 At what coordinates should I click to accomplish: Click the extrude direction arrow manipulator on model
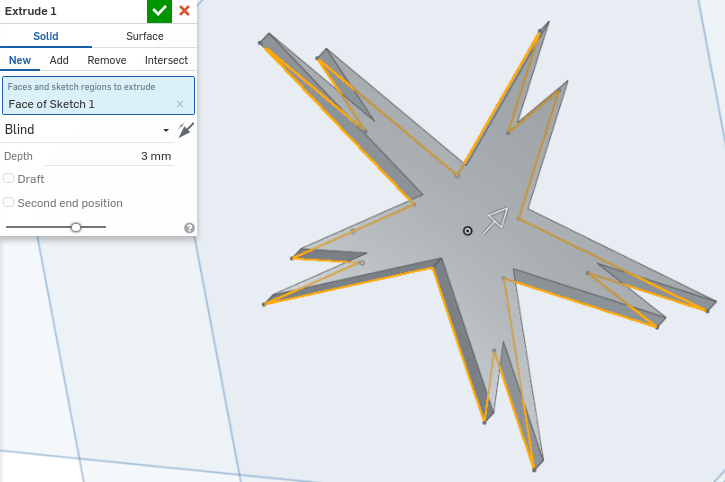tap(496, 221)
